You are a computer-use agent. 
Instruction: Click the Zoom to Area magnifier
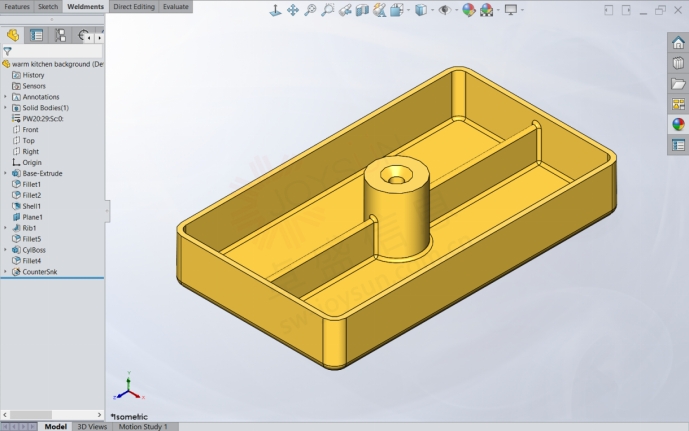pyautogui.click(x=327, y=10)
